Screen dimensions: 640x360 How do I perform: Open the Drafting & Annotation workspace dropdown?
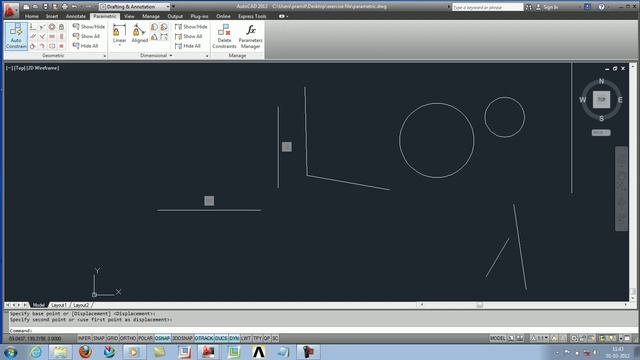pyautogui.click(x=135, y=7)
